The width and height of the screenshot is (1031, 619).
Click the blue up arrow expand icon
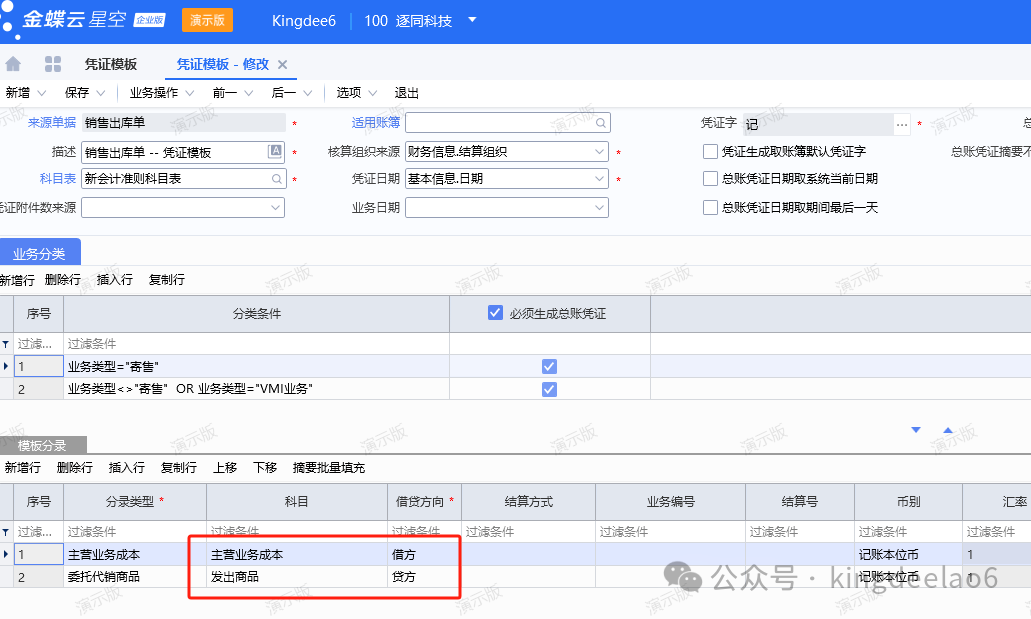pos(948,430)
